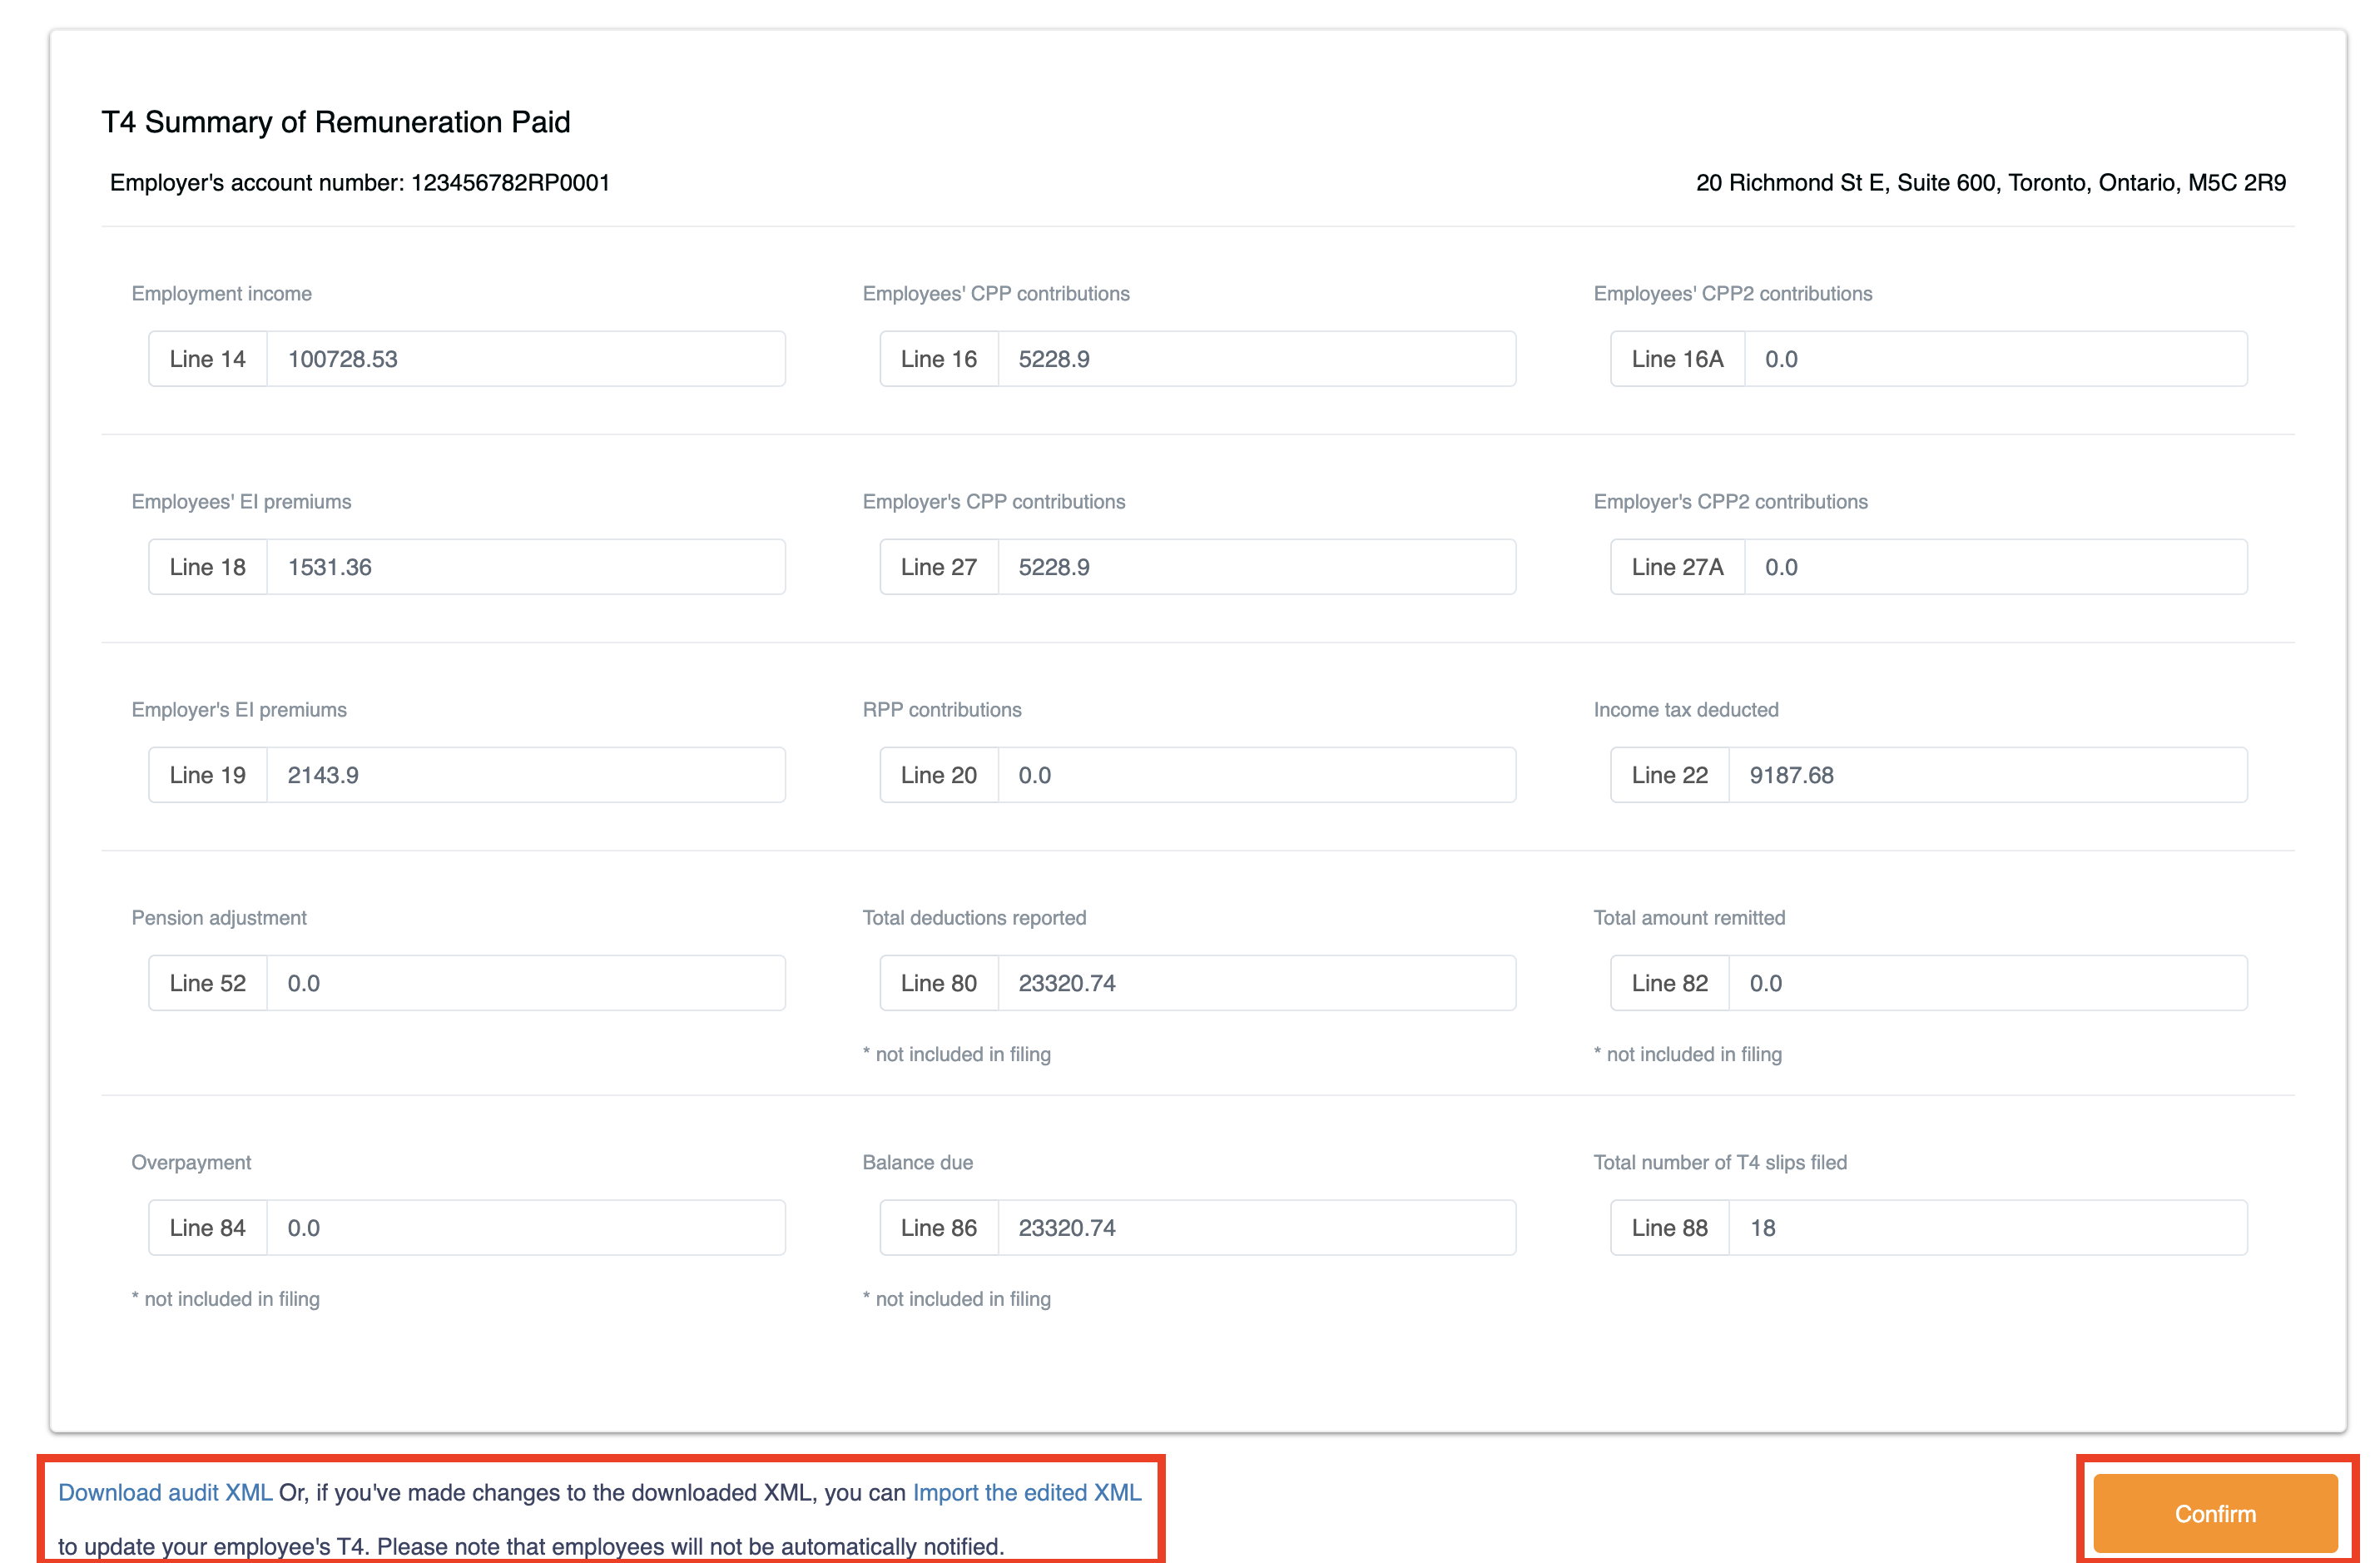
Task: Click the Employees' EI premiums label
Action: pyautogui.click(x=241, y=502)
